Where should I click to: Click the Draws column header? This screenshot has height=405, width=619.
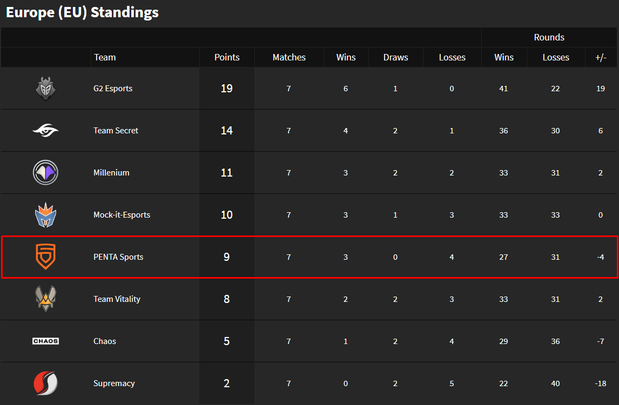tap(396, 57)
